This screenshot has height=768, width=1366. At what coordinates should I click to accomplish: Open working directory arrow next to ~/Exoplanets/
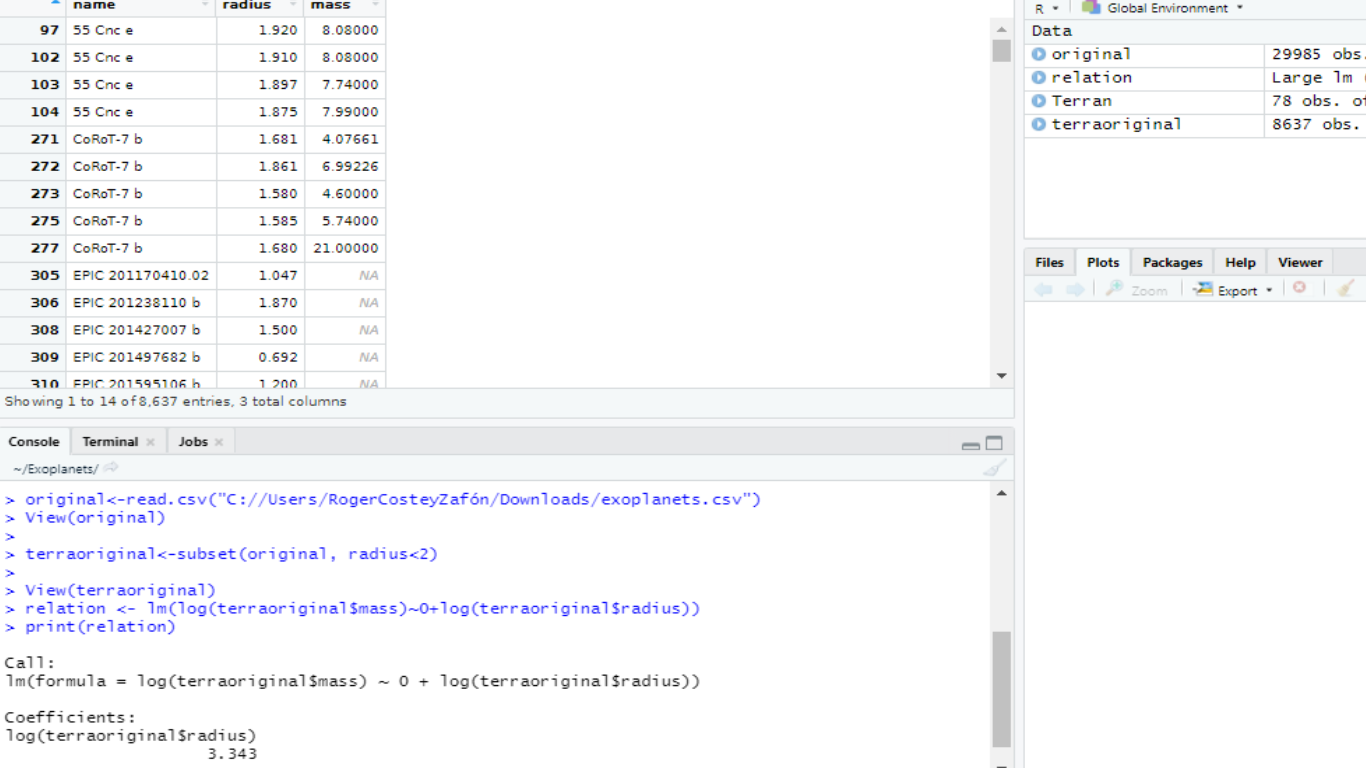coord(111,468)
